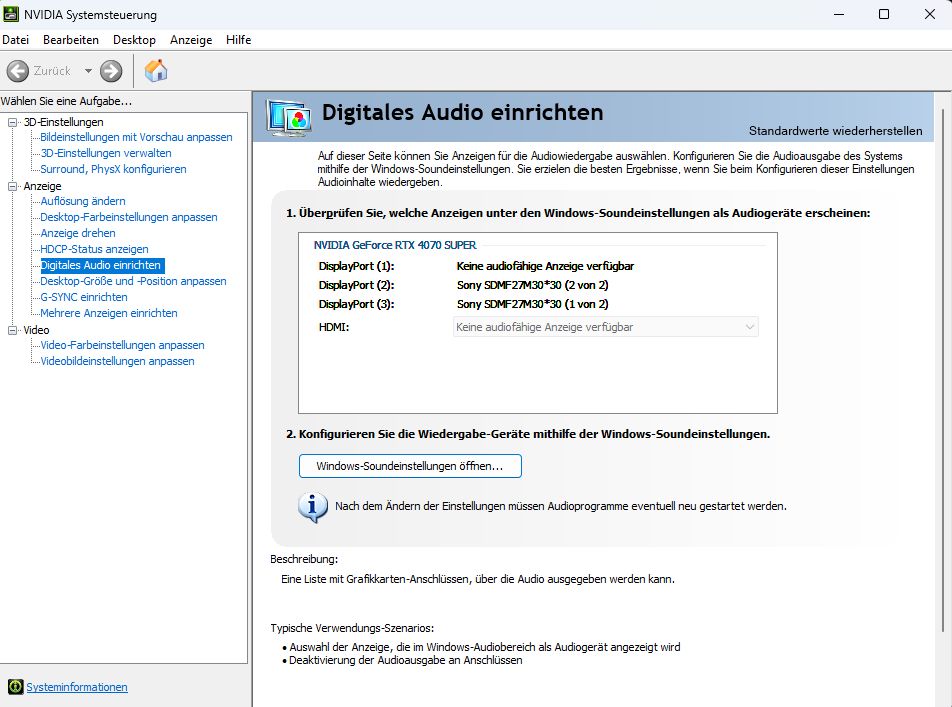Open Surround, PhysX konfigurieren

coord(113,169)
